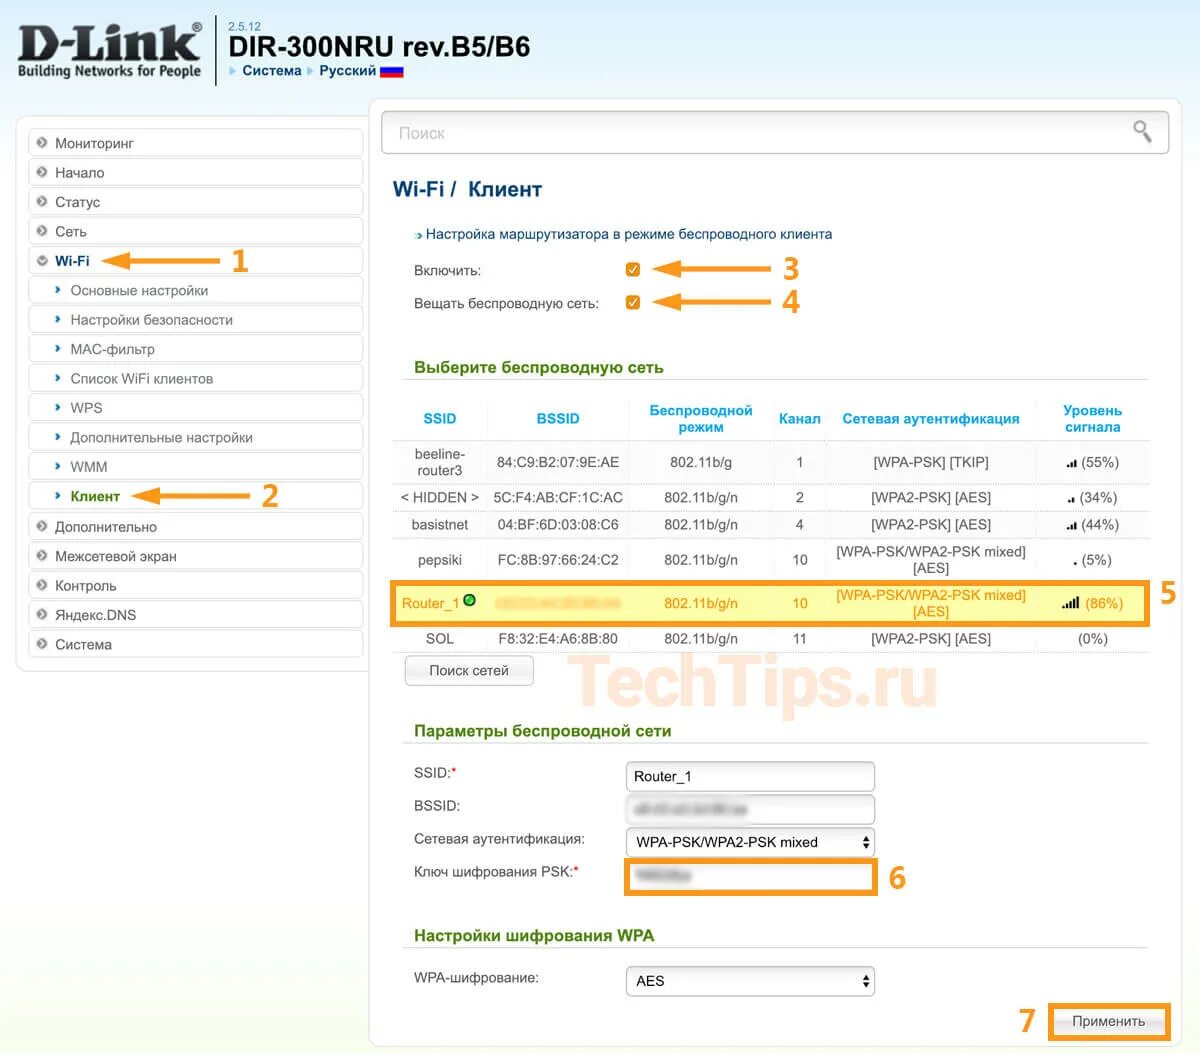Select the Router_1 network row
This screenshot has height=1053, width=1200.
pos(771,603)
